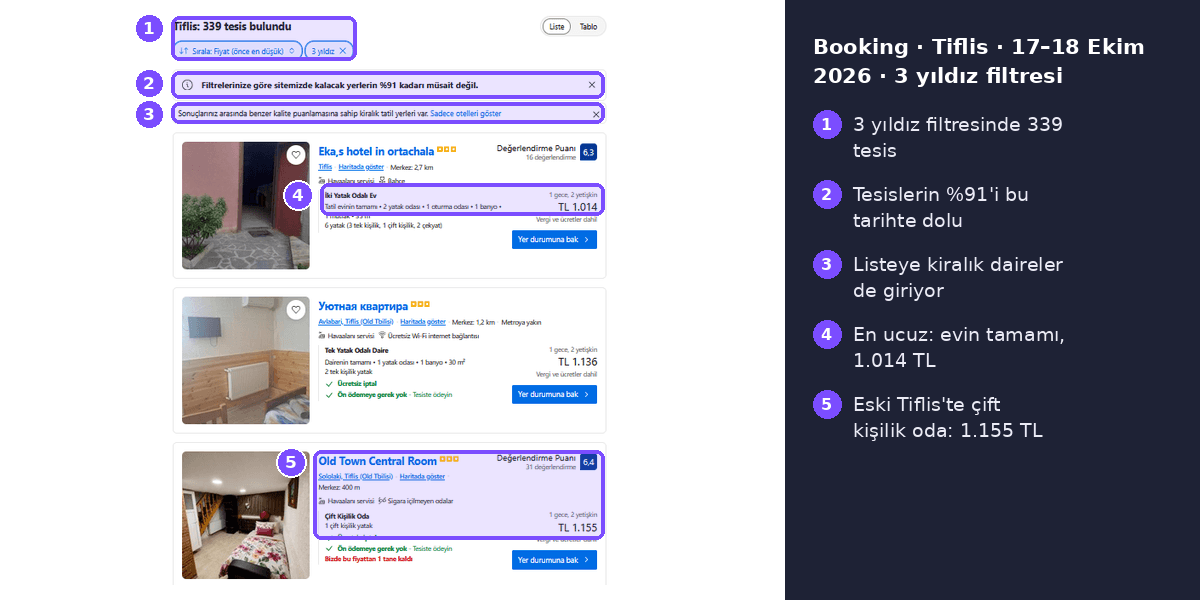Image resolution: width=1200 pixels, height=600 pixels.
Task: Save Eka,s hotel in ortachala with heart icon
Action: 295,155
